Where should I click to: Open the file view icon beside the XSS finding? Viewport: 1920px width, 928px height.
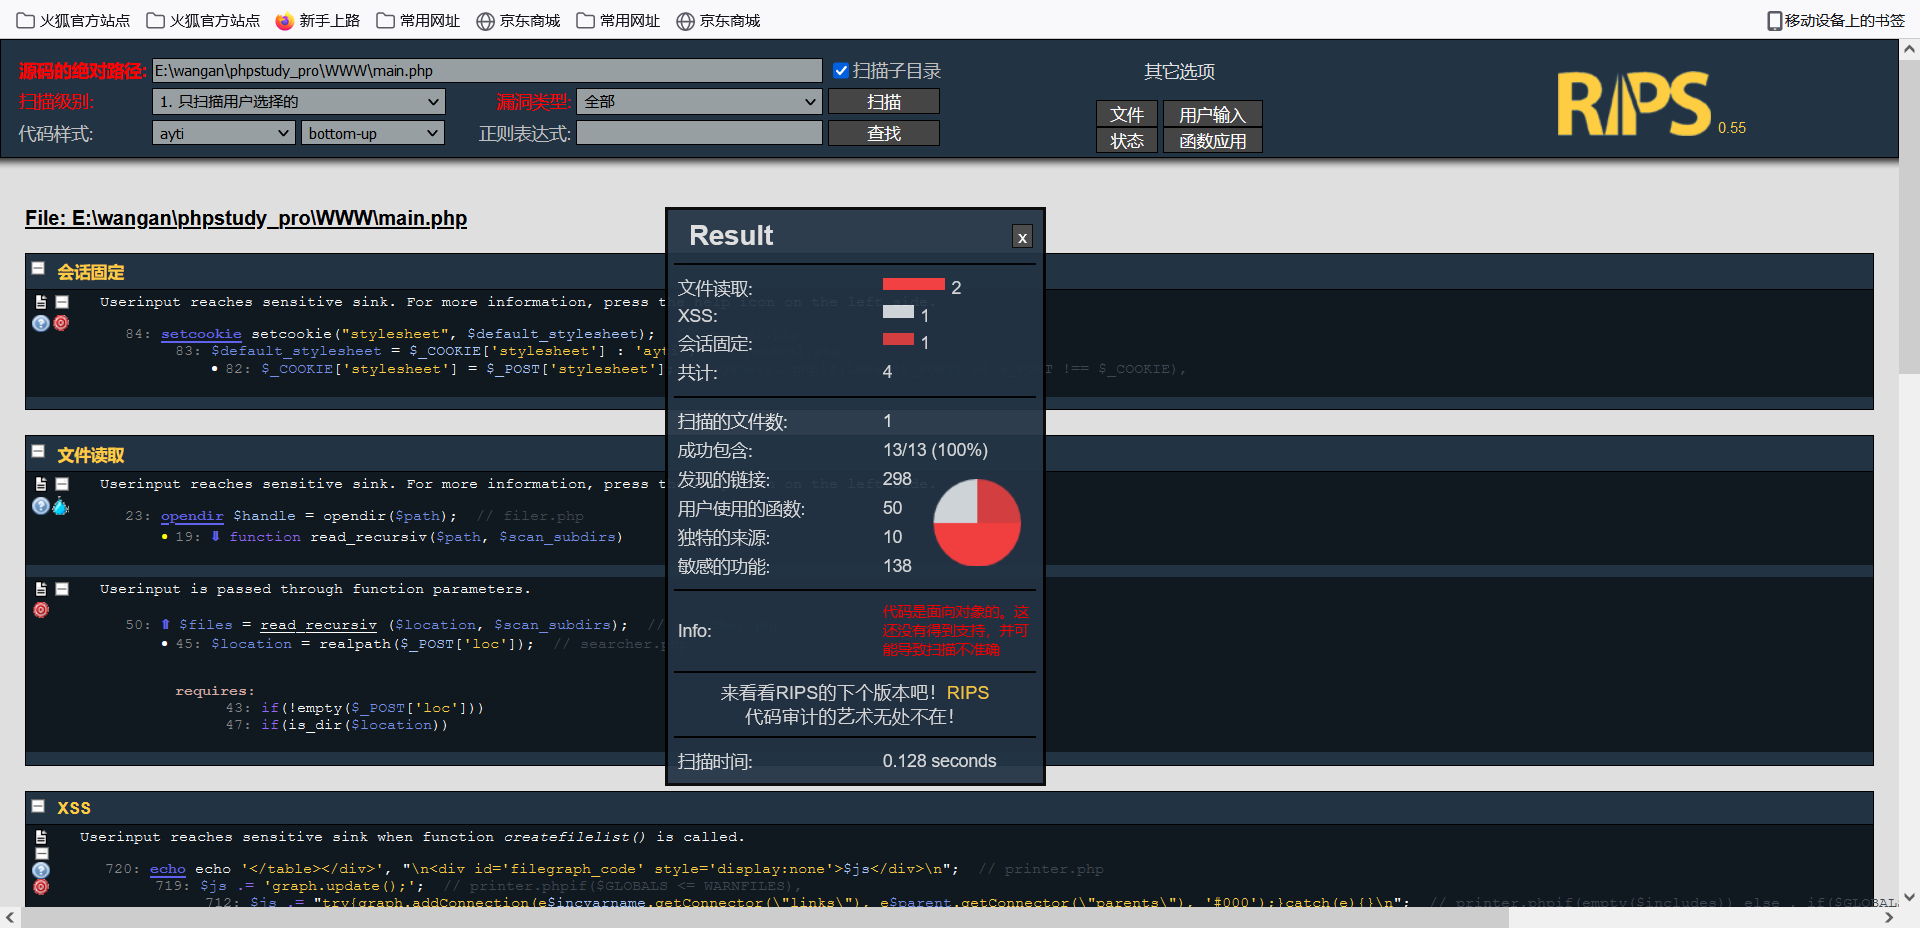(x=41, y=837)
